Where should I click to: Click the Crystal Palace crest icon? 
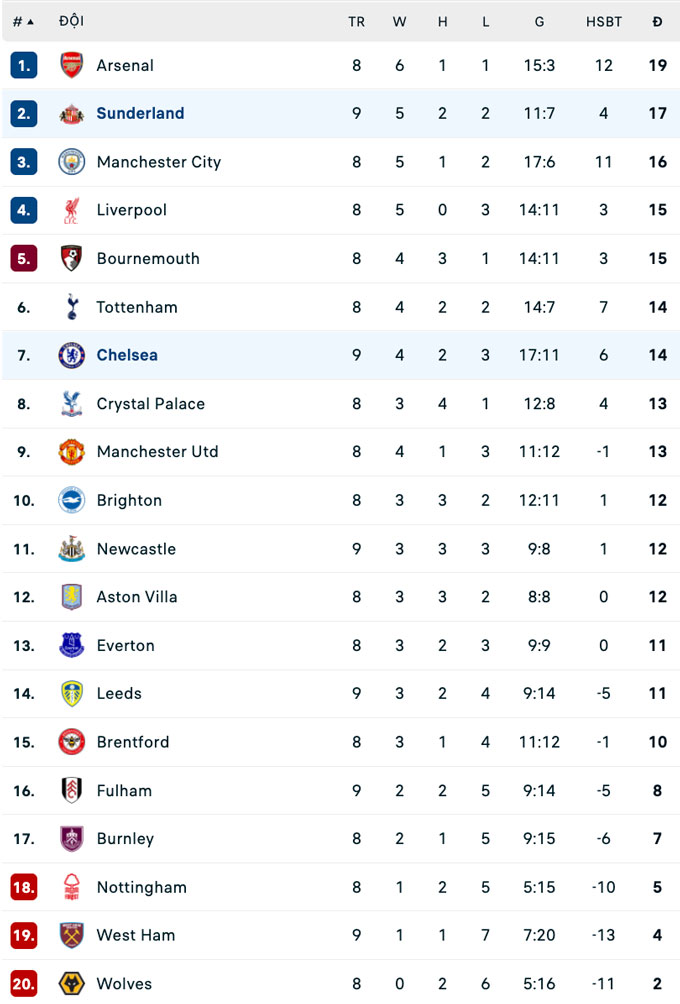(x=72, y=404)
